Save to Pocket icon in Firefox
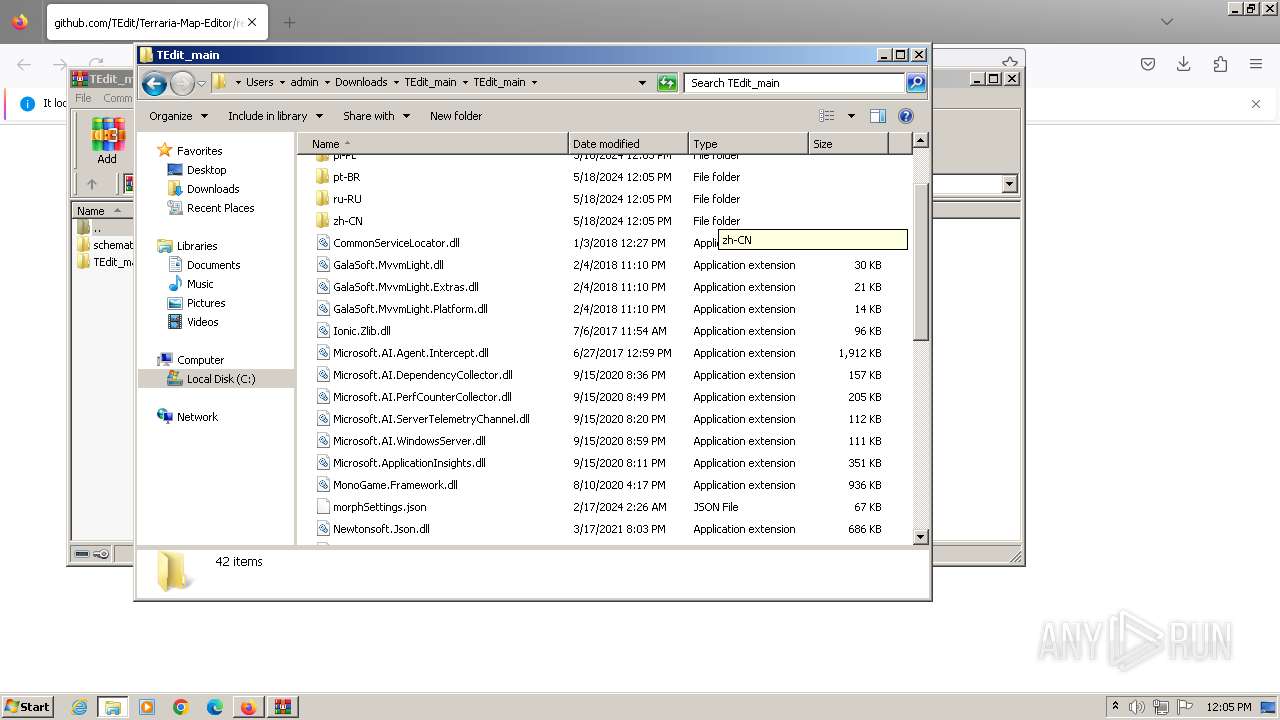The image size is (1280, 720). [1148, 64]
